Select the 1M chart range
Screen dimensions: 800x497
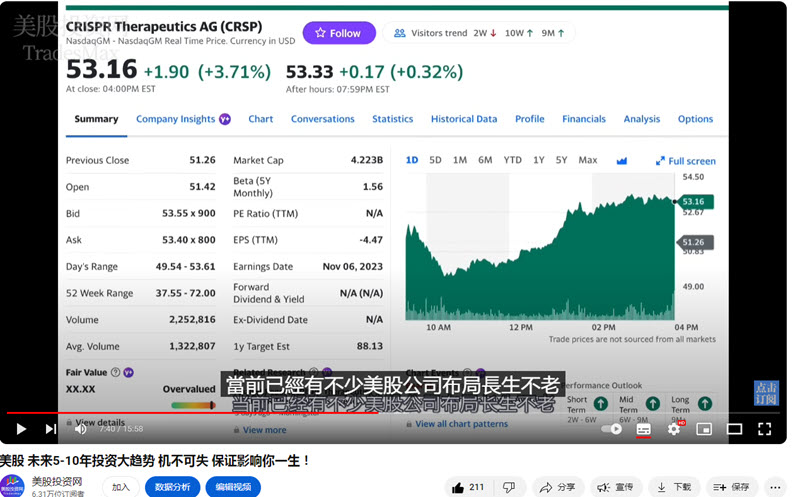point(460,160)
